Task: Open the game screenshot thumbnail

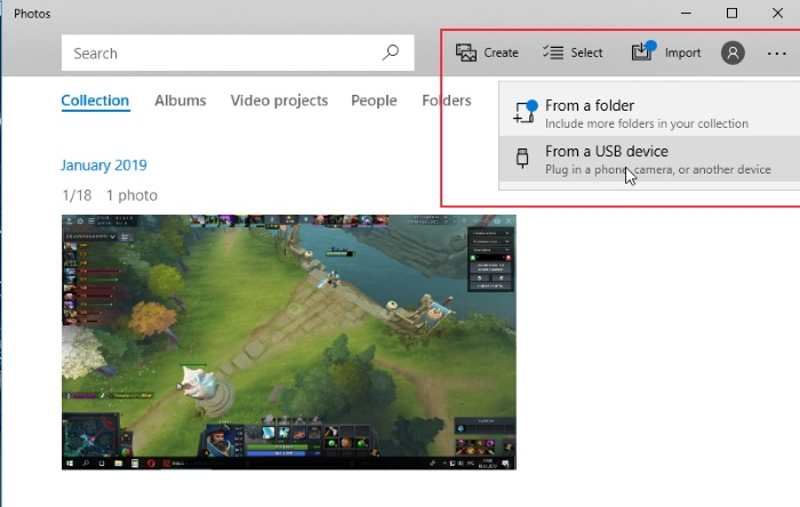Action: click(x=289, y=342)
